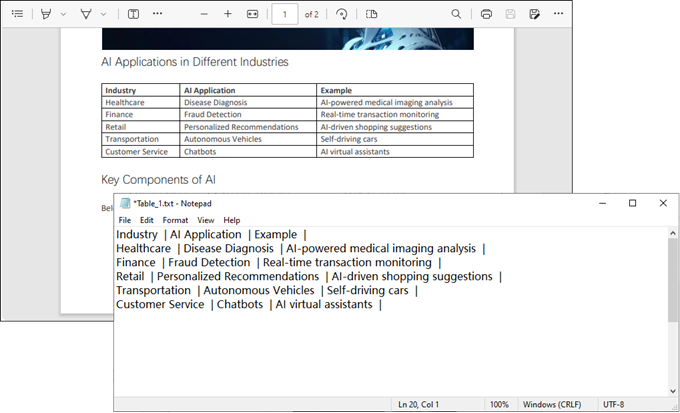Click the Notepad scrollbar down arrow

673,391
